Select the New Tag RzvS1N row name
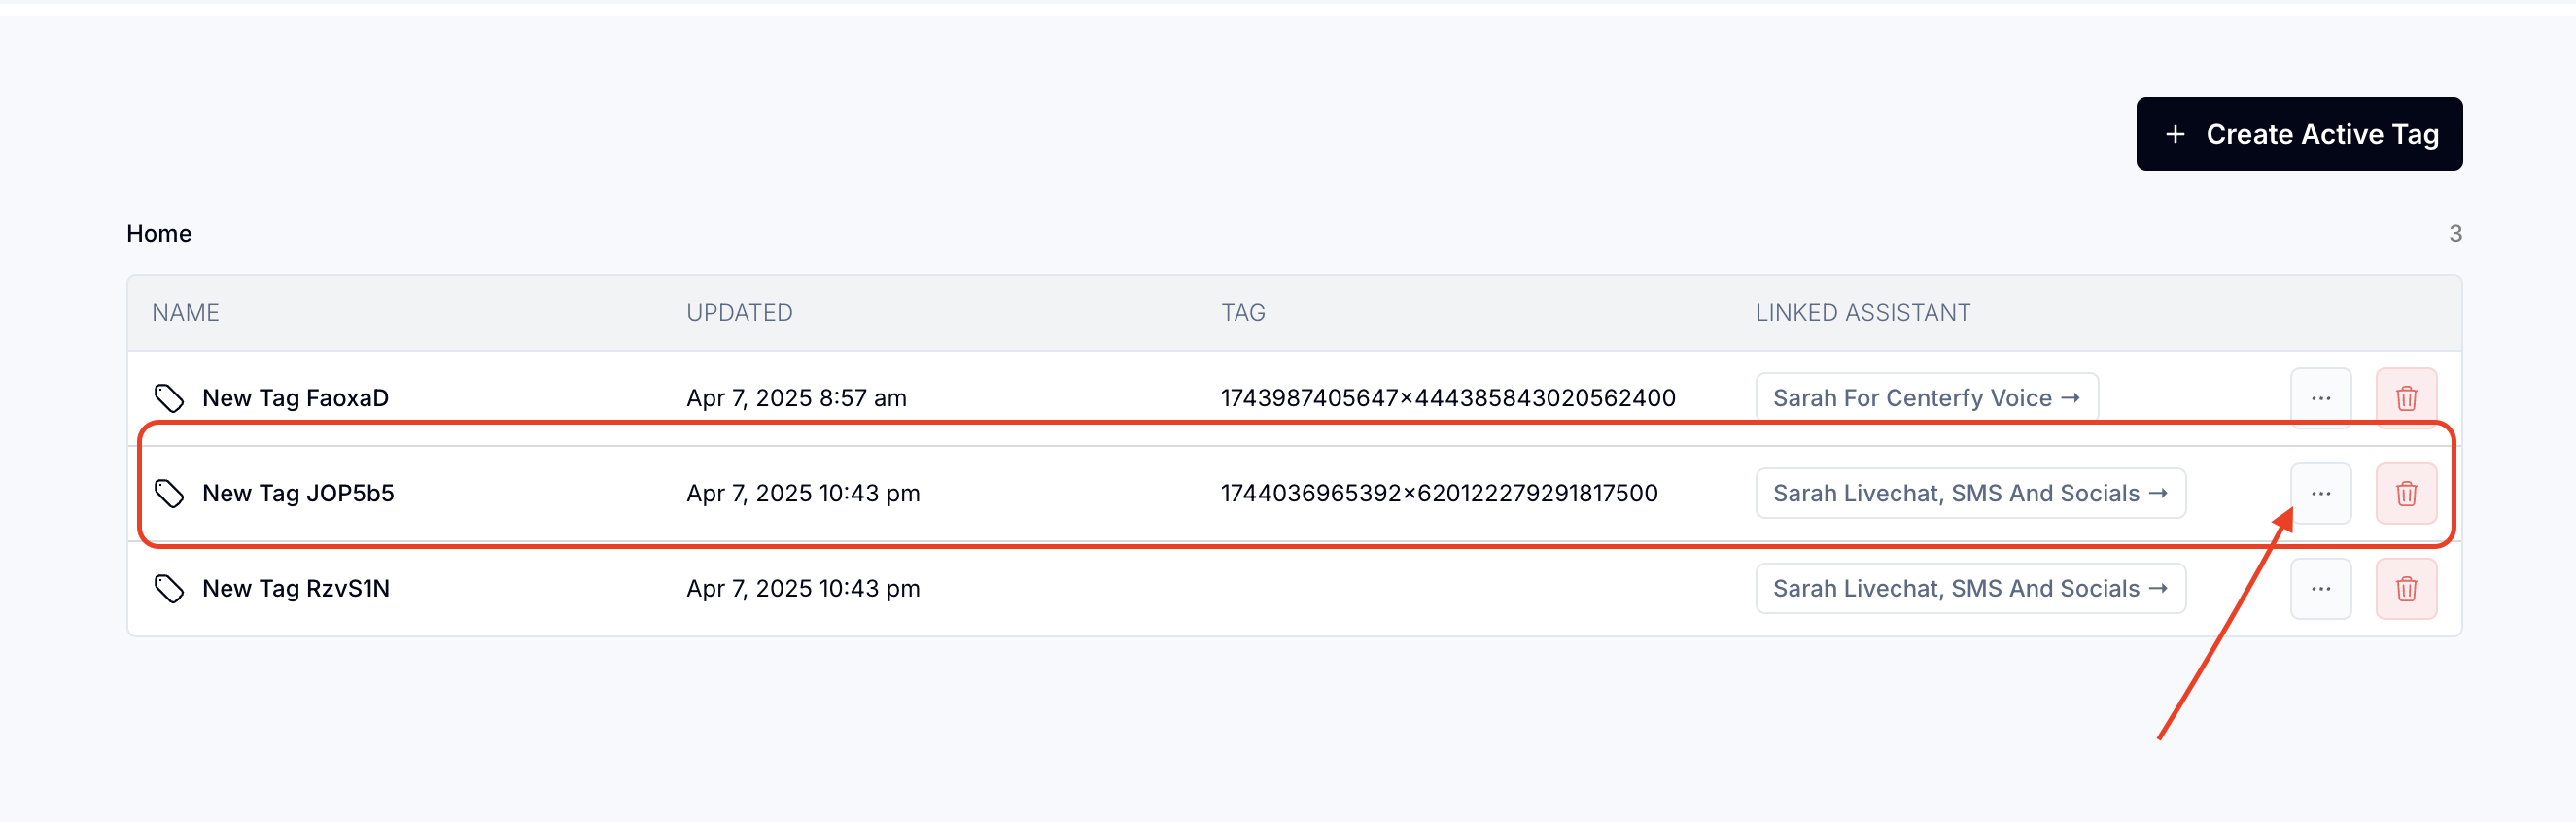The image size is (2576, 822). tap(295, 589)
